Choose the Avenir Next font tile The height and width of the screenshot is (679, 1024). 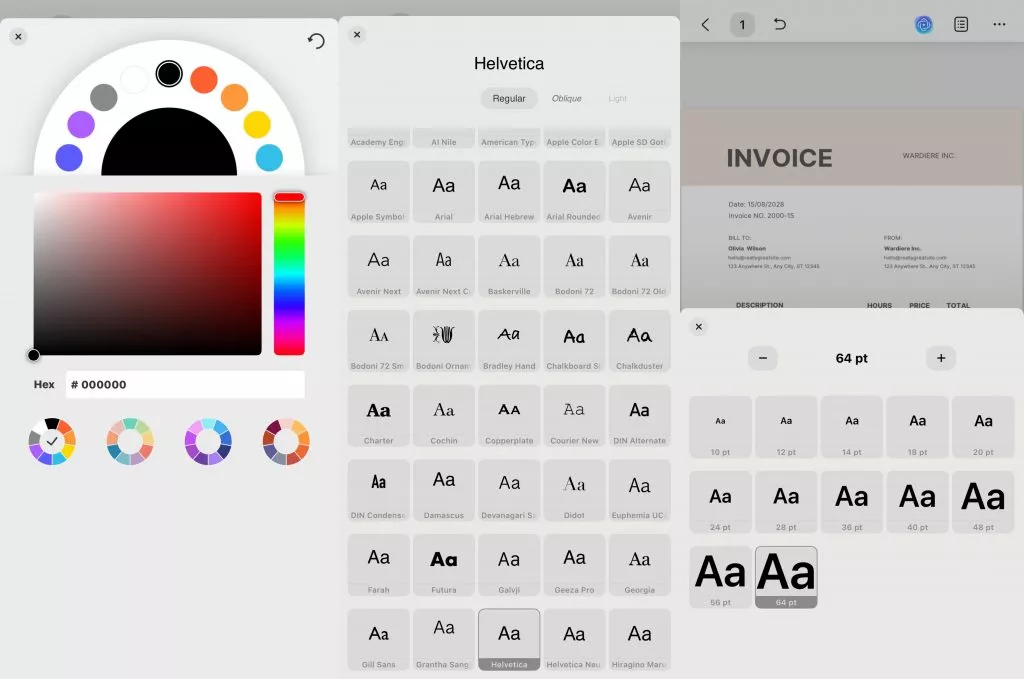[x=379, y=266]
